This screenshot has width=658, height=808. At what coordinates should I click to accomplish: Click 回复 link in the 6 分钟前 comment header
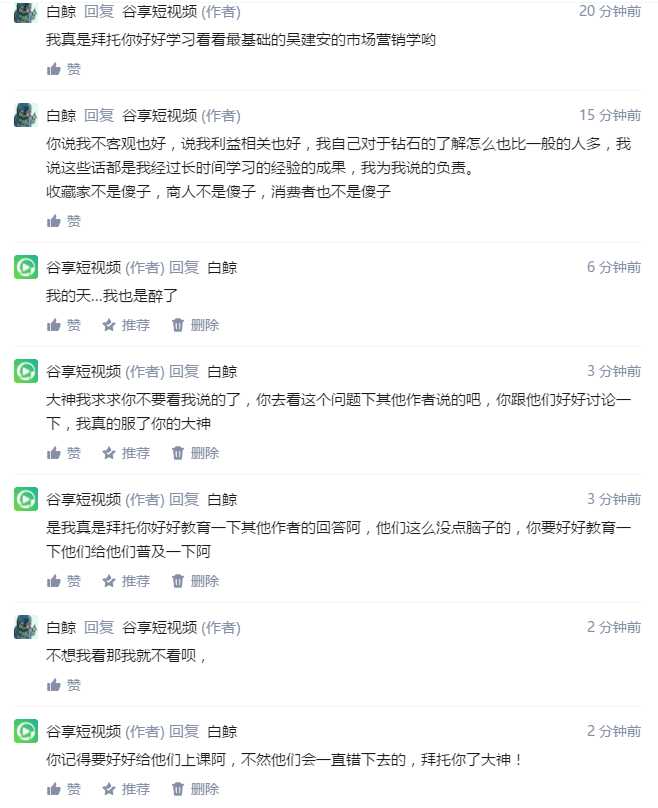click(x=184, y=267)
